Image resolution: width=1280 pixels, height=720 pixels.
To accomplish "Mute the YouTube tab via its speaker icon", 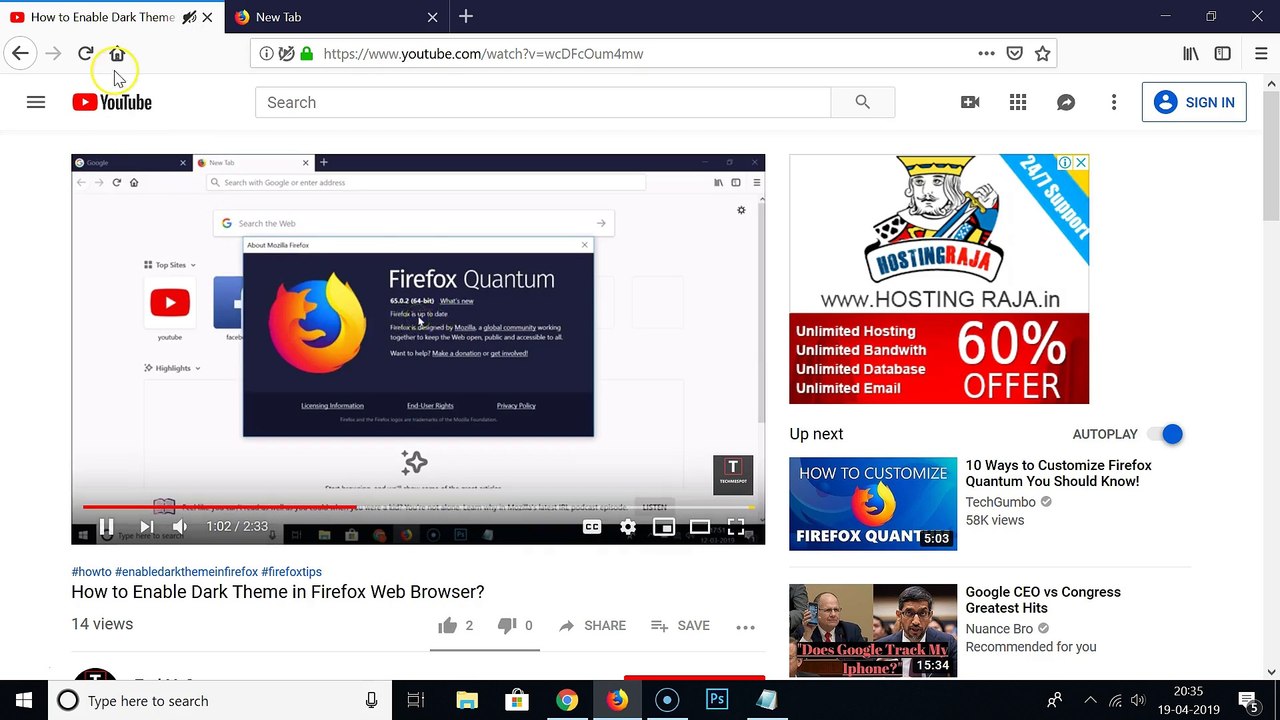I will coord(188,17).
